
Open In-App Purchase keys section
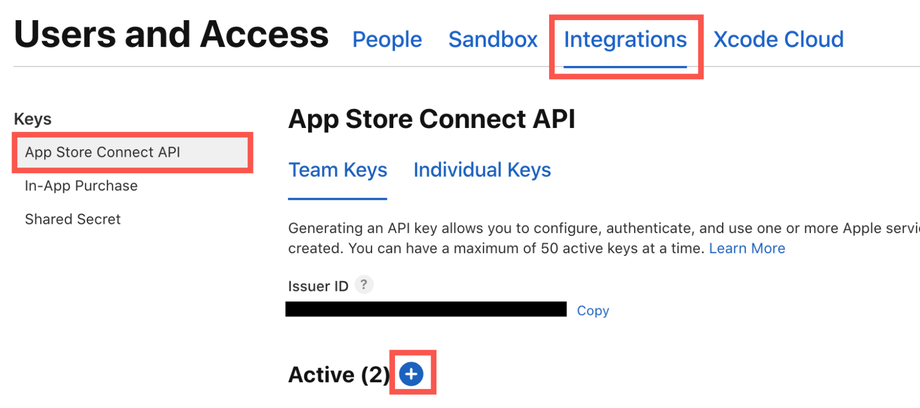click(81, 186)
